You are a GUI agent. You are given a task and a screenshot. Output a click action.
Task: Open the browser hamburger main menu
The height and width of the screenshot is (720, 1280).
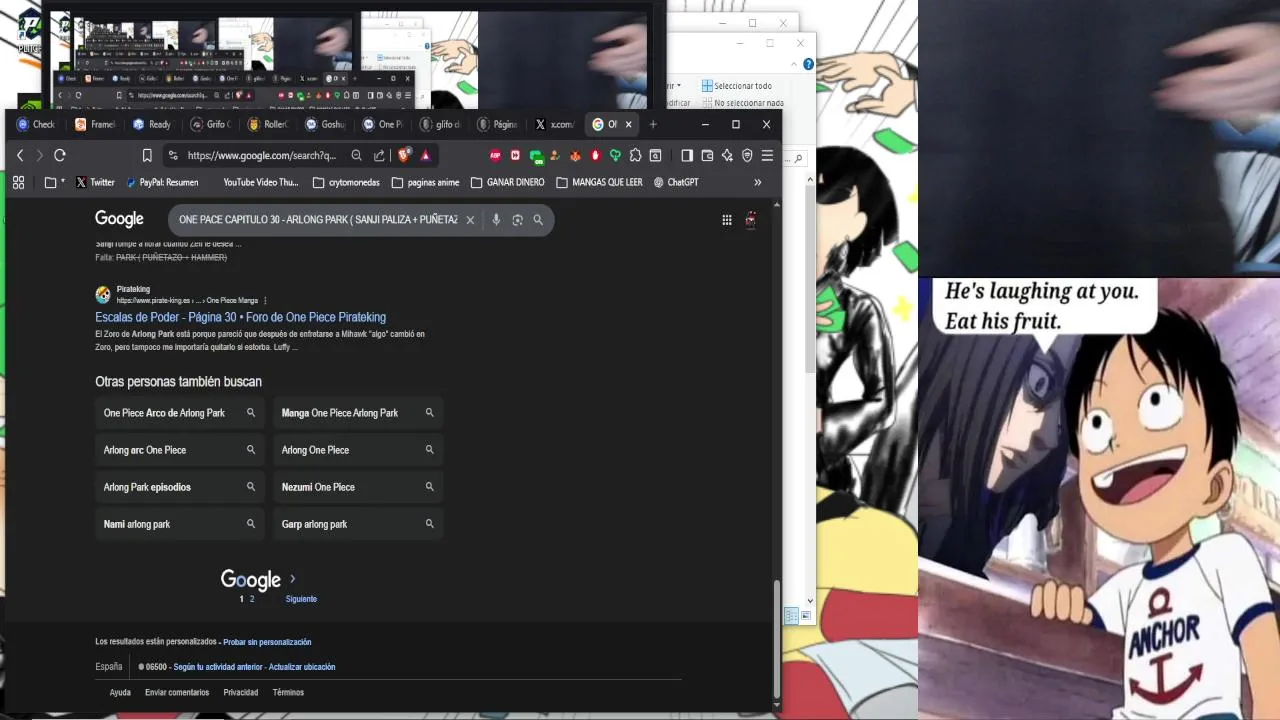[x=767, y=155]
